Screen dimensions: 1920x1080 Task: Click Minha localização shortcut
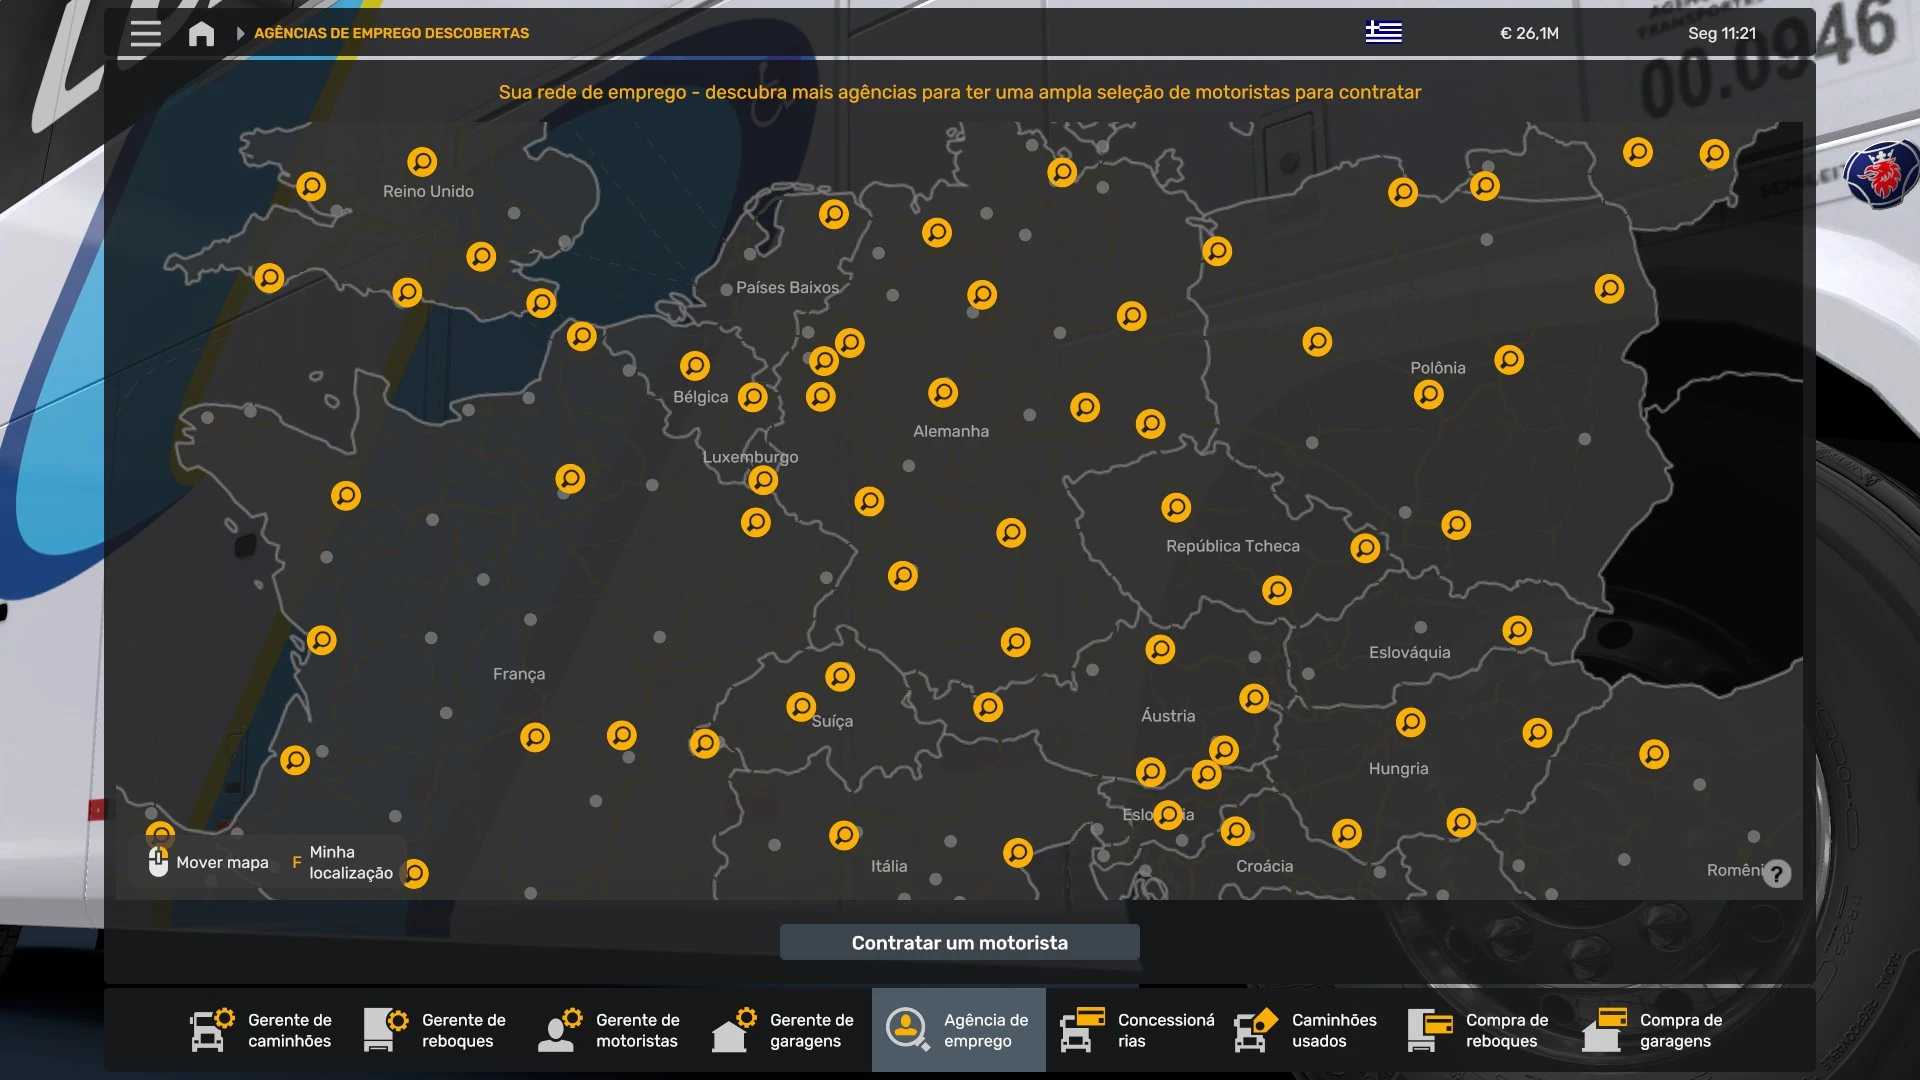tap(343, 862)
